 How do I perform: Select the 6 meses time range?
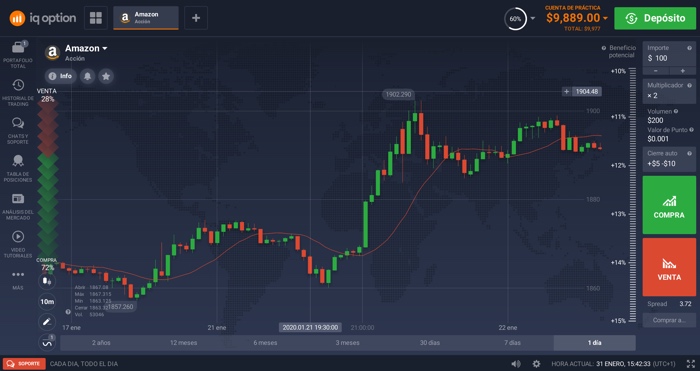[265, 343]
